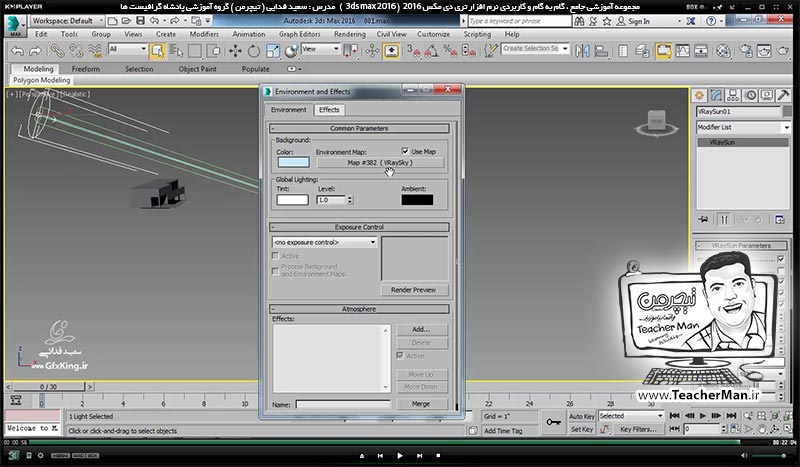Click the Render teapot icon
This screenshot has height=467, width=800.
783,51
